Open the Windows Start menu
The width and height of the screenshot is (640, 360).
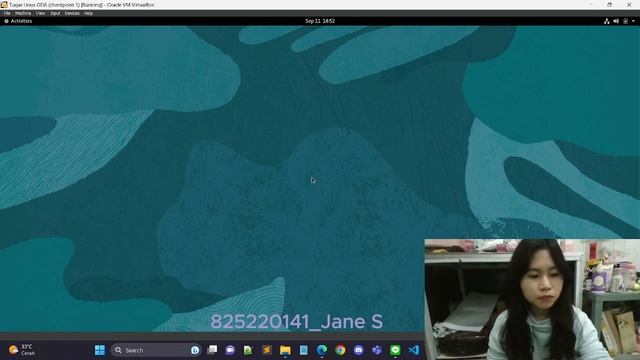(100, 350)
